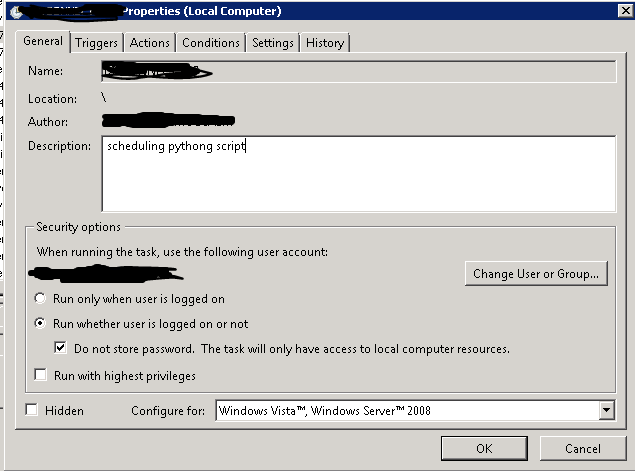
Task: Click the Task Scheduler icon in title bar
Action: pyautogui.click(x=17, y=11)
